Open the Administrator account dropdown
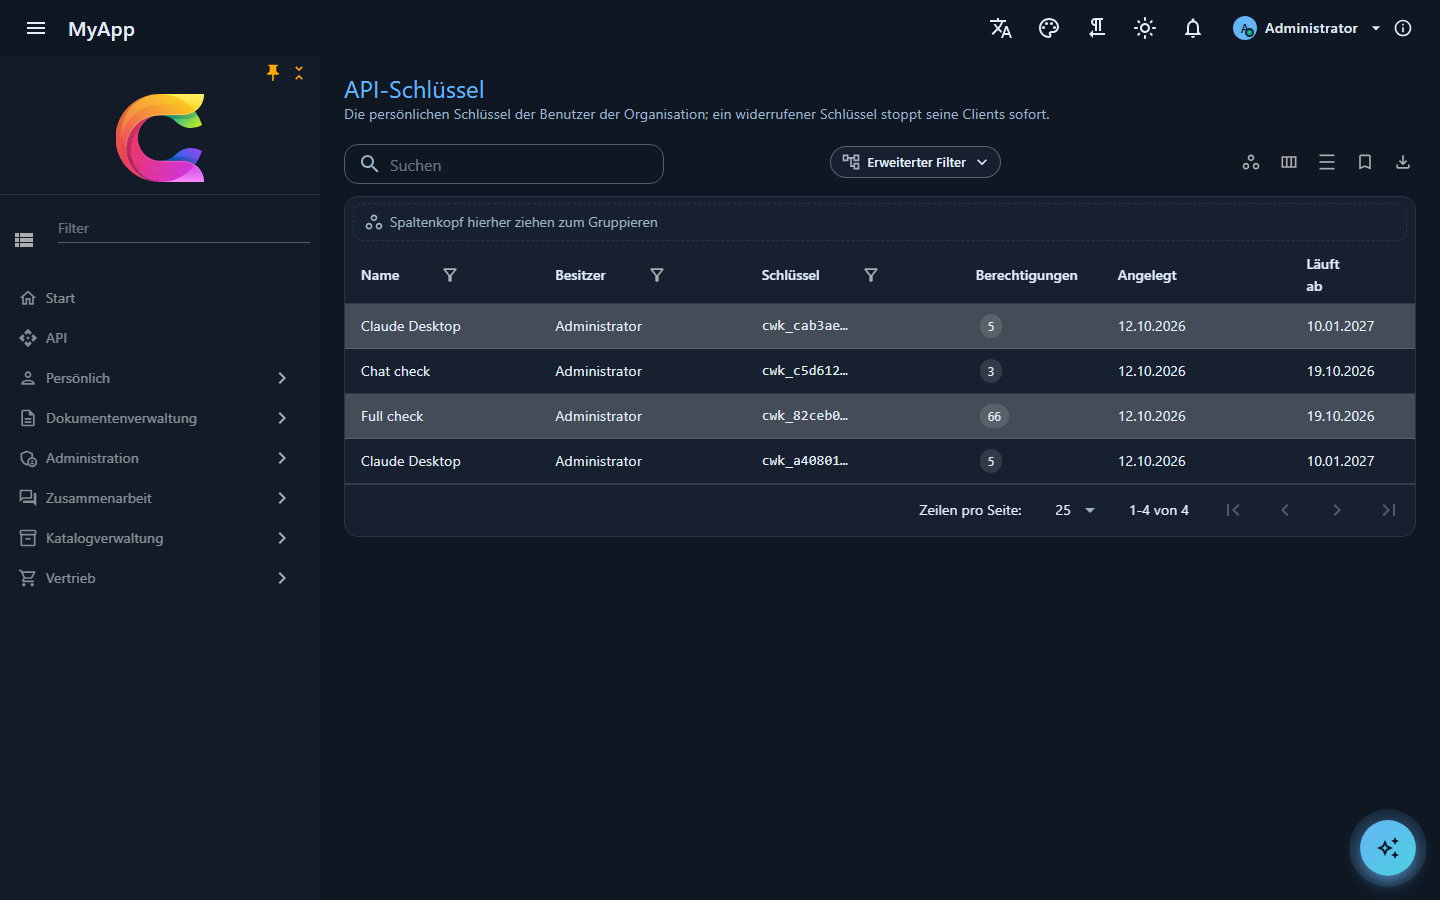 pyautogui.click(x=1307, y=28)
